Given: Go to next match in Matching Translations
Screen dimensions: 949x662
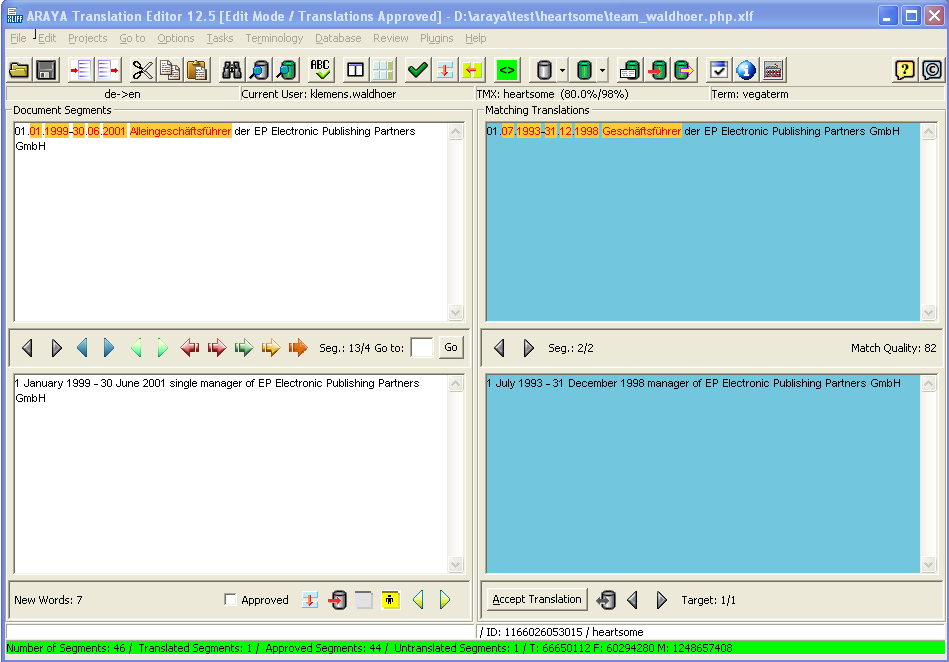Looking at the screenshot, I should tap(529, 348).
